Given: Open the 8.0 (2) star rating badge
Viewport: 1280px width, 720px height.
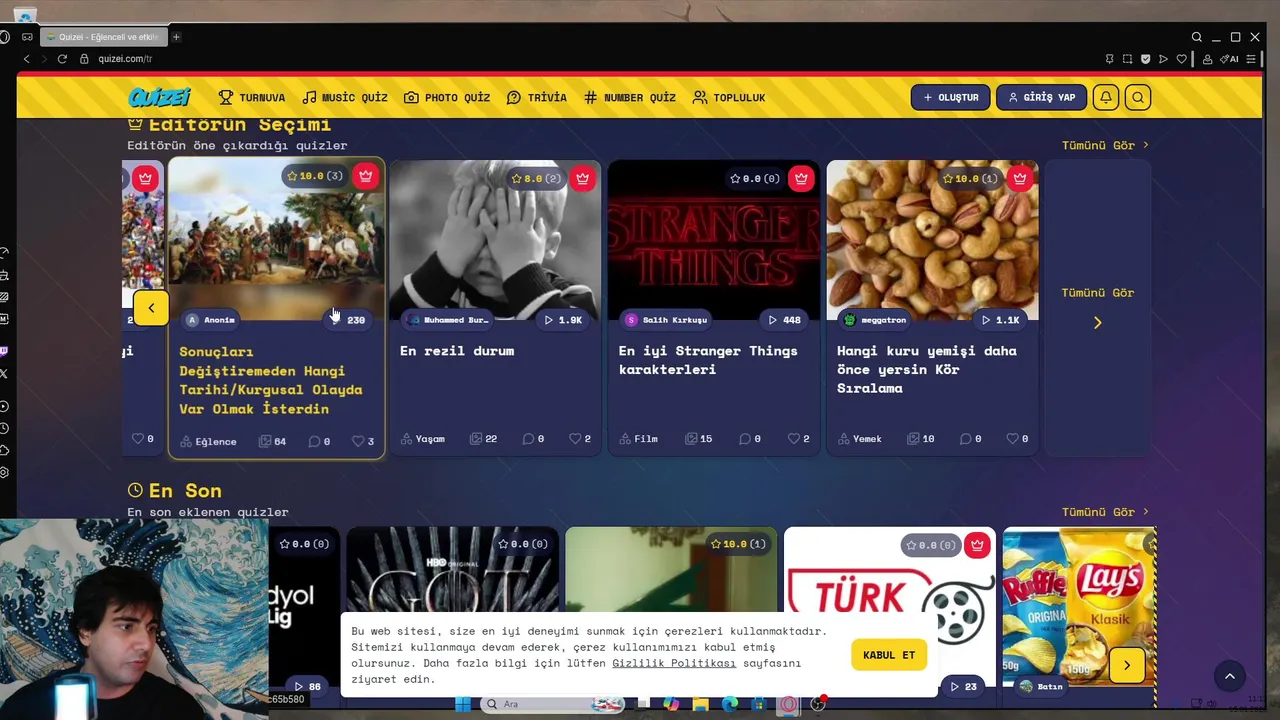Looking at the screenshot, I should [x=535, y=178].
